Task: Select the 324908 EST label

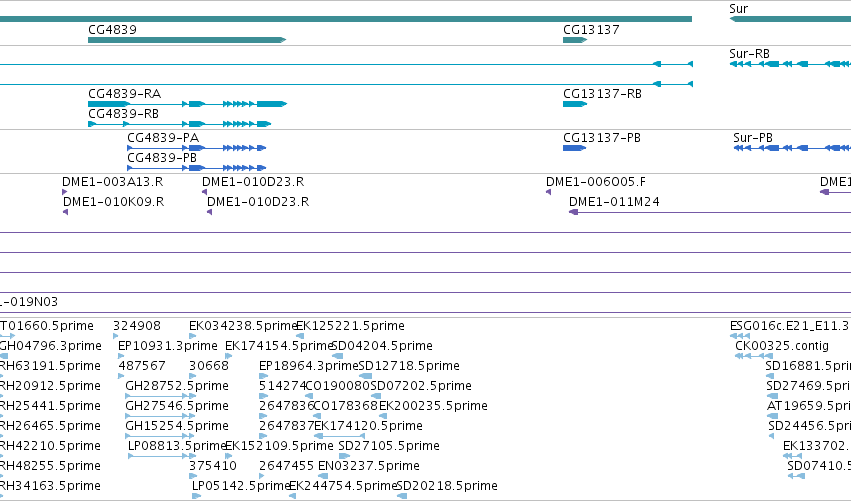Action: (137, 326)
